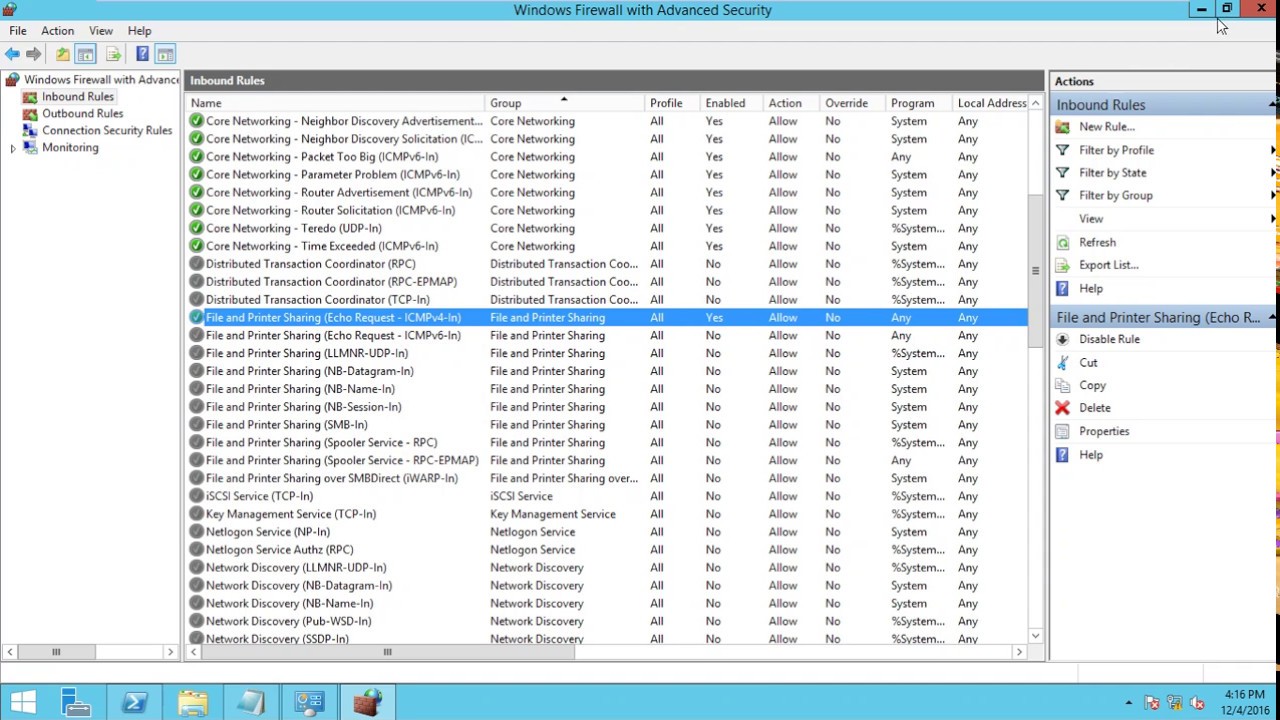1280x720 pixels.
Task: Go back with the blue left arrow
Action: coord(12,54)
